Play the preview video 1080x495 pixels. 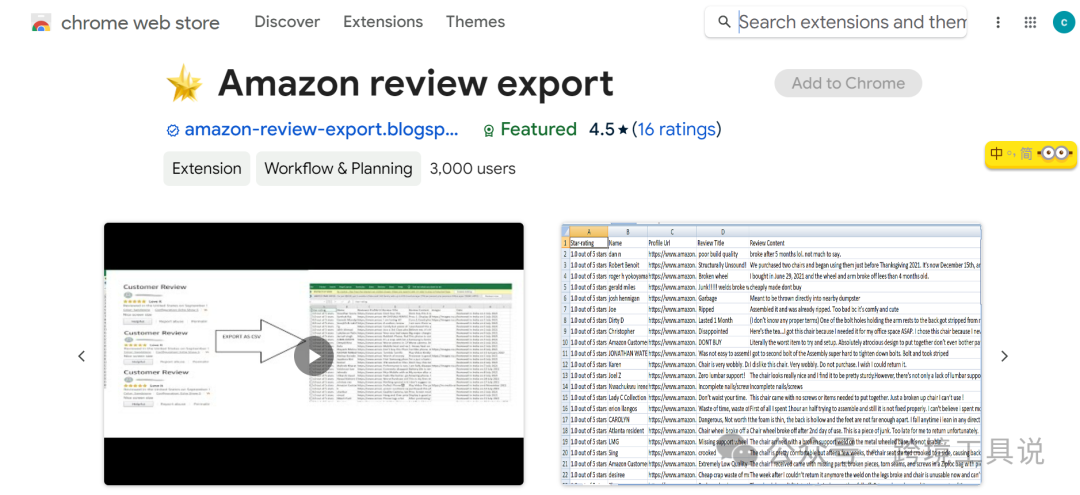tap(313, 356)
